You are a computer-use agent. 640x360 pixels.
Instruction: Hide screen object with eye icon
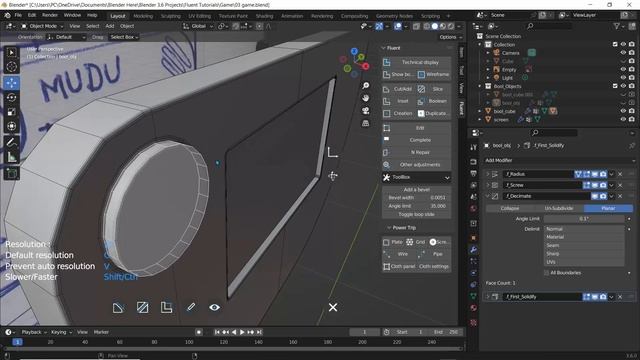623,120
